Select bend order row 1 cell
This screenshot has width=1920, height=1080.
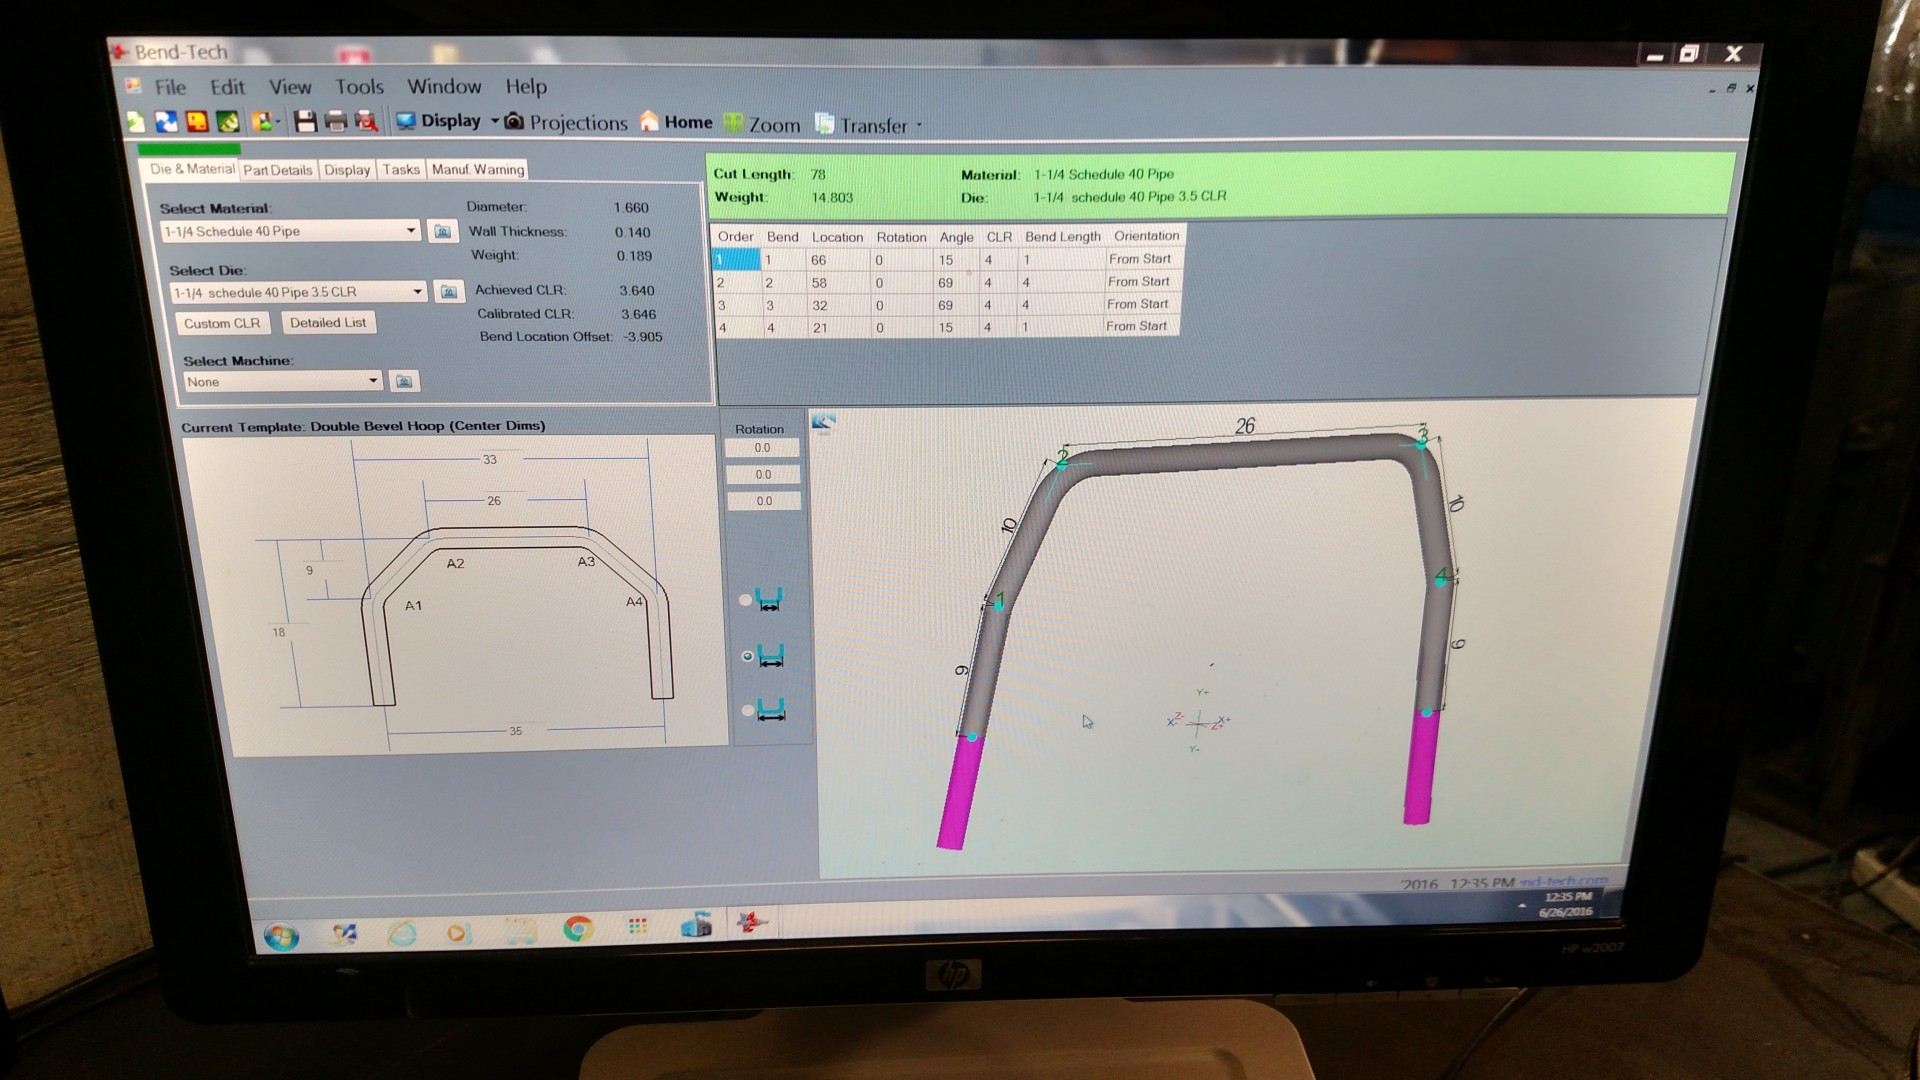(x=735, y=260)
